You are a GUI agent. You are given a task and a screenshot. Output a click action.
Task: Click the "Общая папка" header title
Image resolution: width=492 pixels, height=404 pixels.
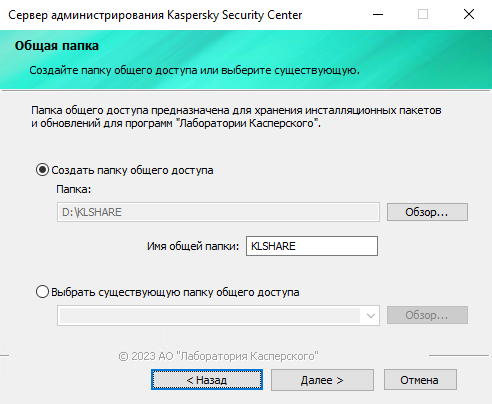pyautogui.click(x=57, y=46)
